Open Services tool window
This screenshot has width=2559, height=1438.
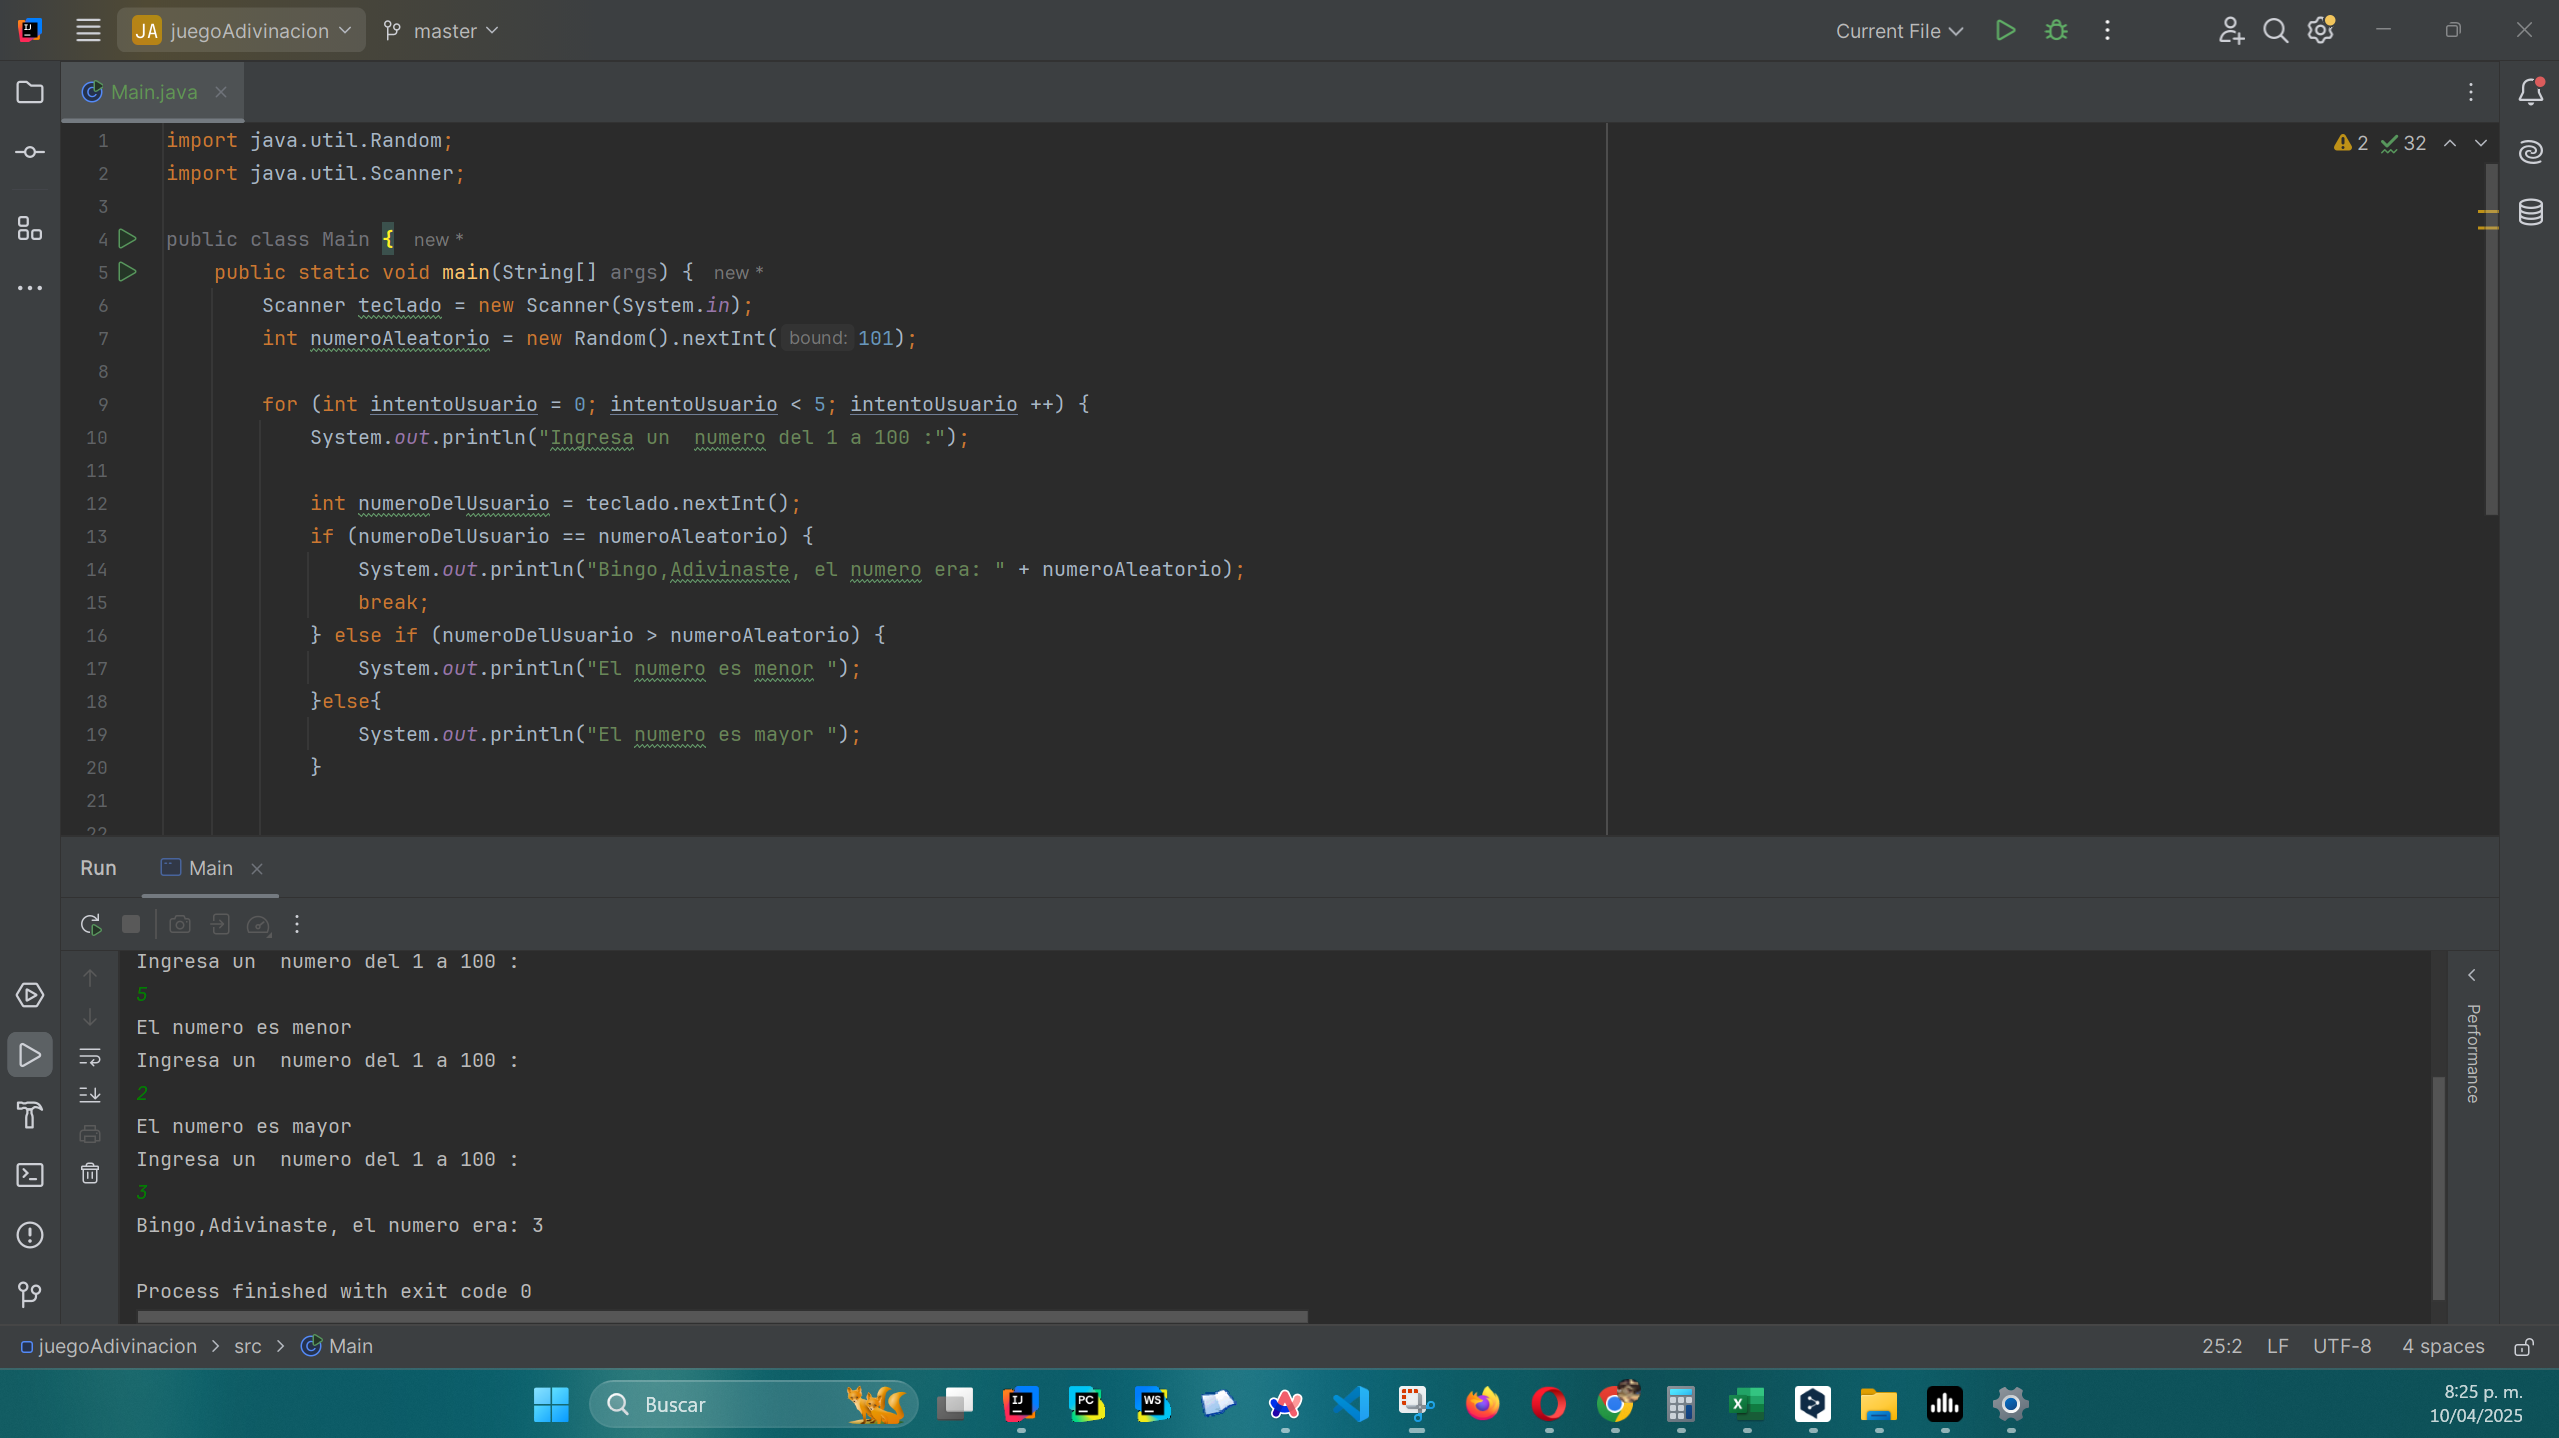coord(30,995)
